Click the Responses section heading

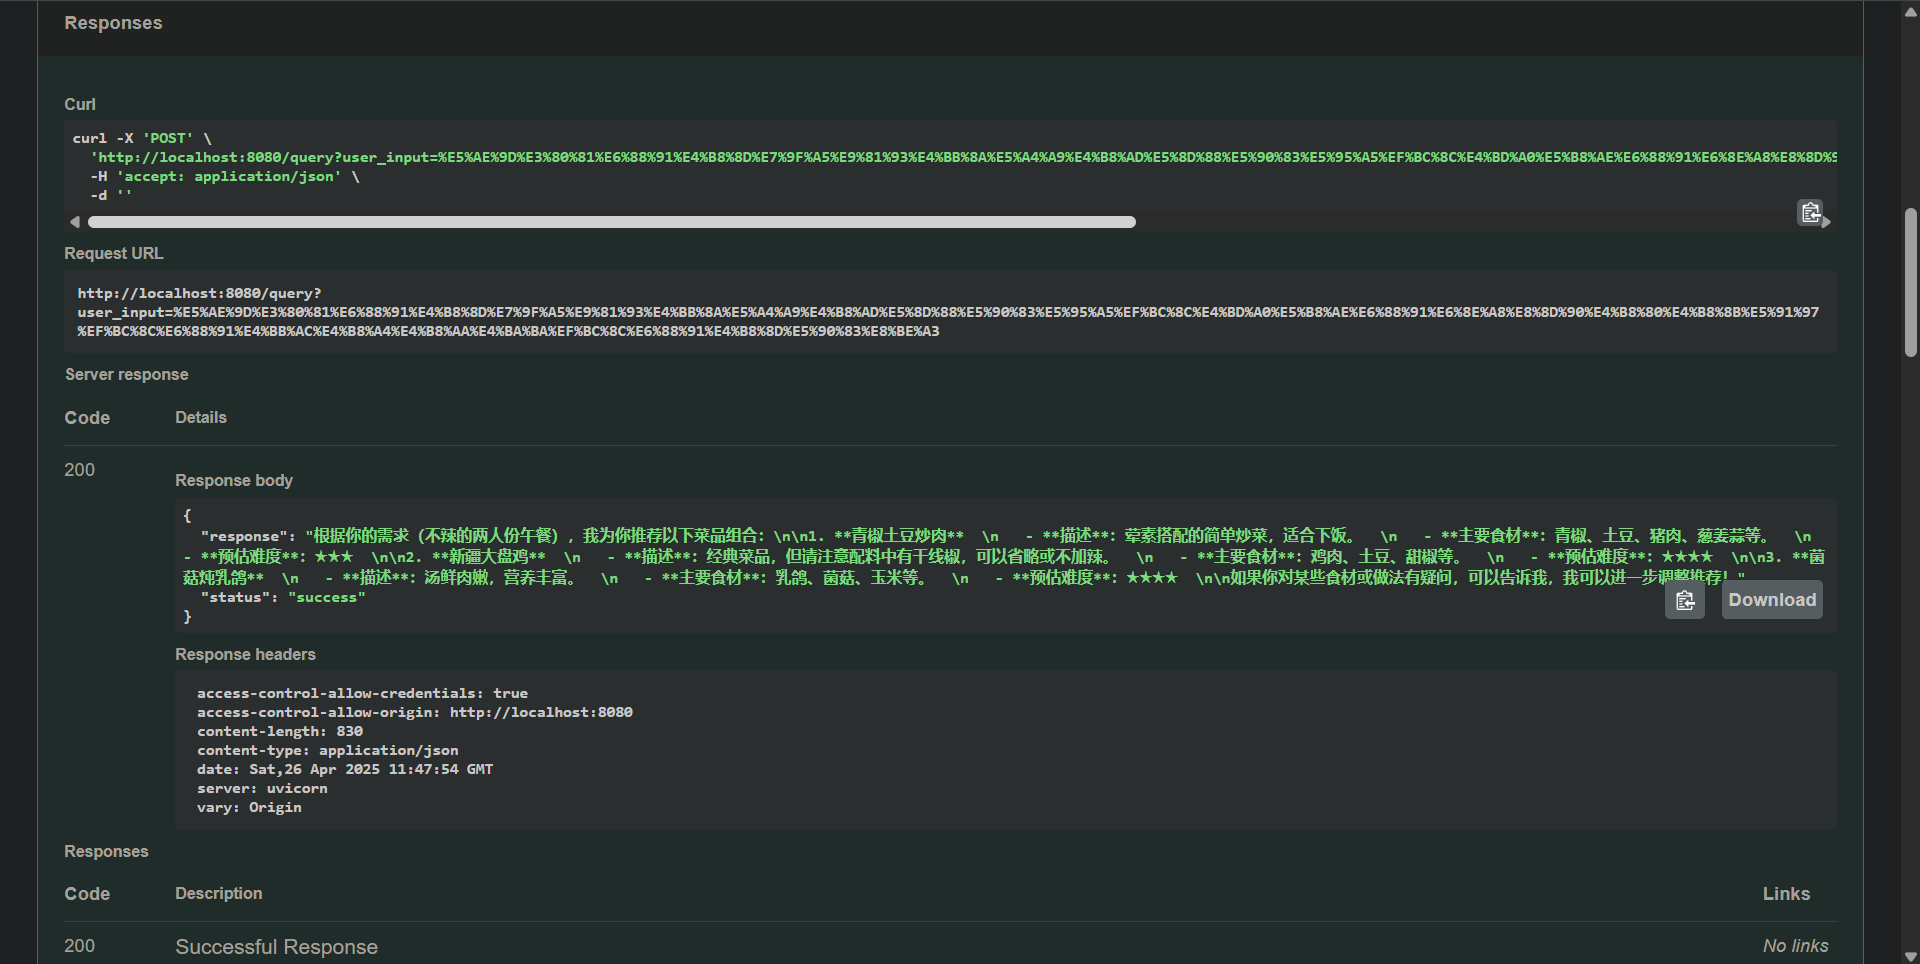coord(113,22)
